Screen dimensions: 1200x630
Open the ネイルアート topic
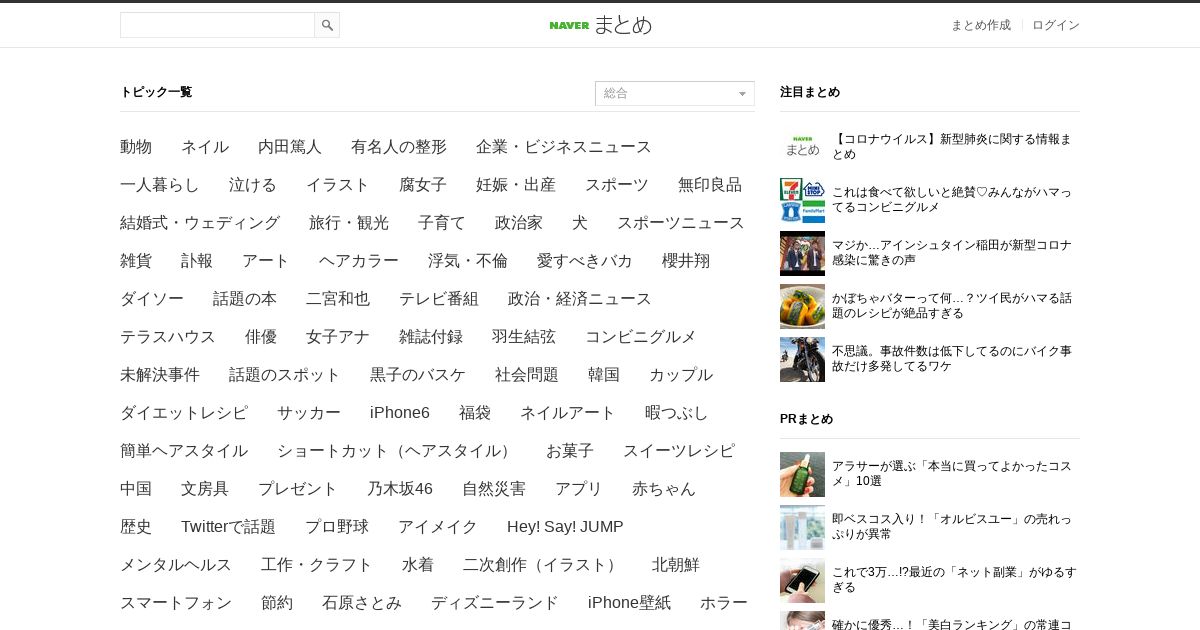click(568, 413)
